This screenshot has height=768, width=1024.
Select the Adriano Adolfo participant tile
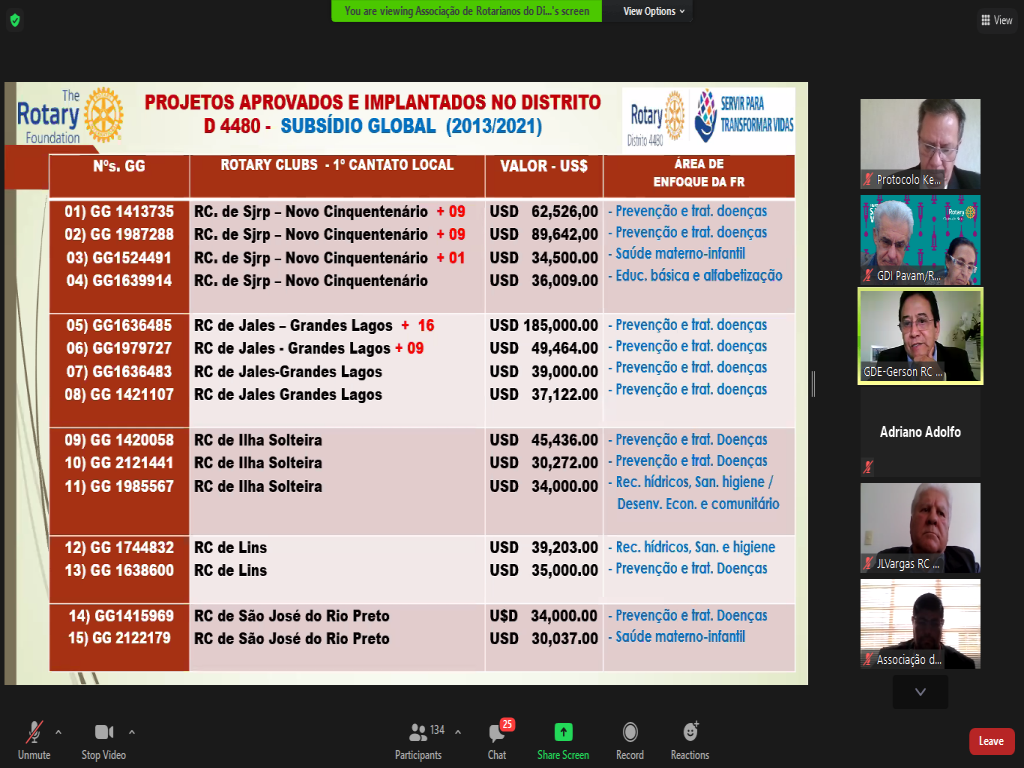[920, 432]
